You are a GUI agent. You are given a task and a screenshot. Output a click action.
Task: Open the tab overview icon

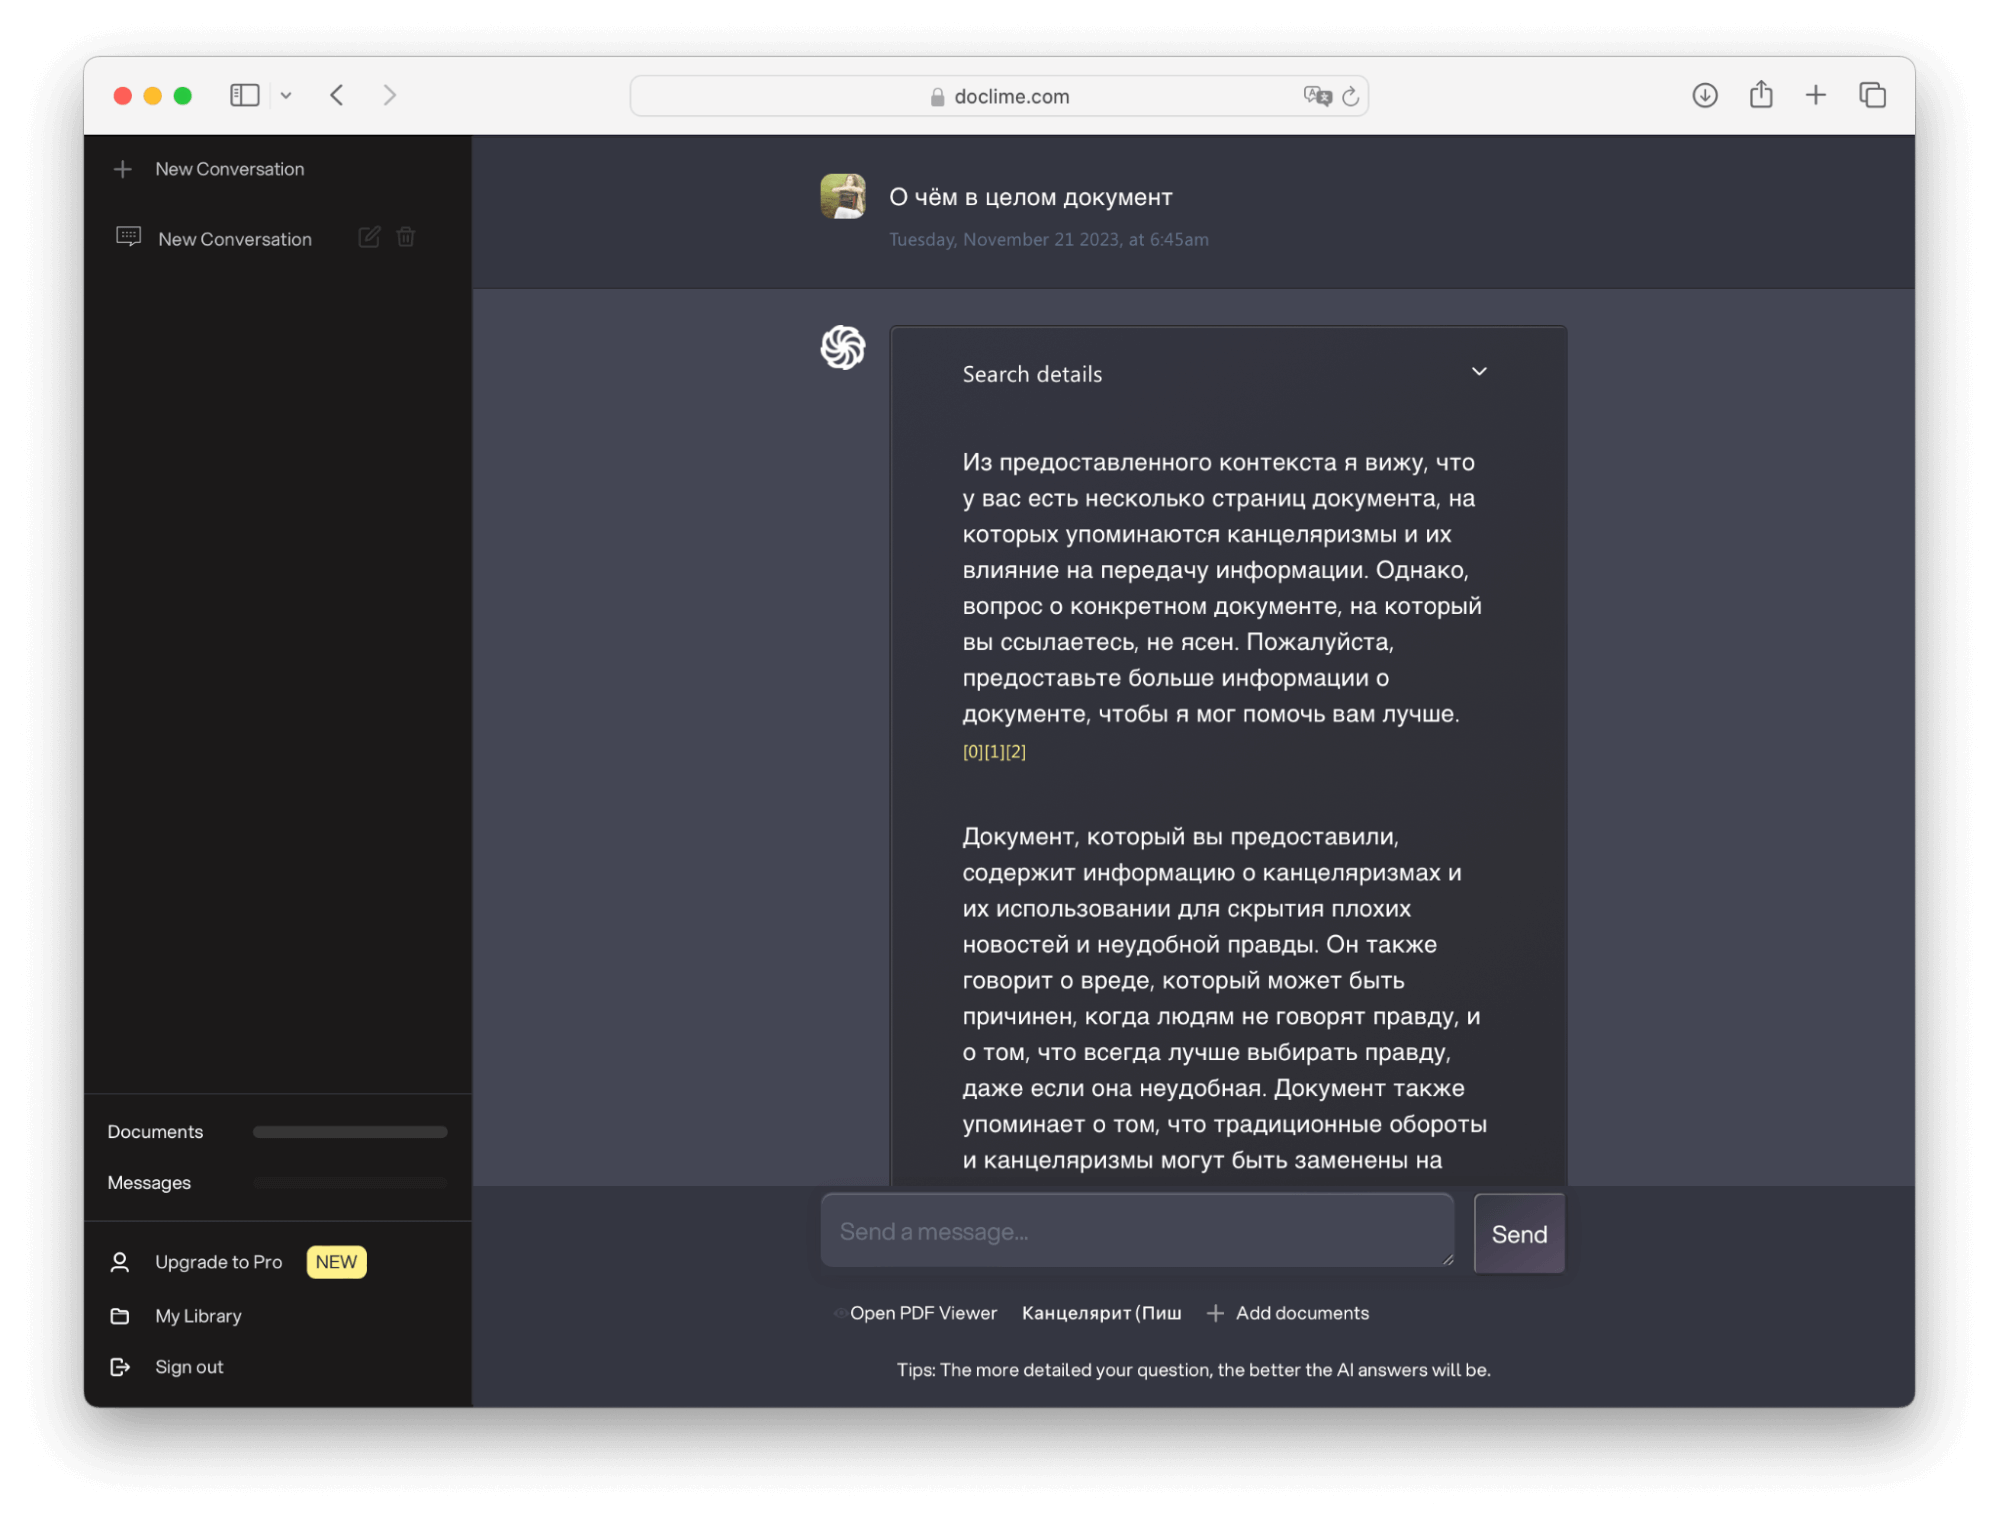point(1872,95)
